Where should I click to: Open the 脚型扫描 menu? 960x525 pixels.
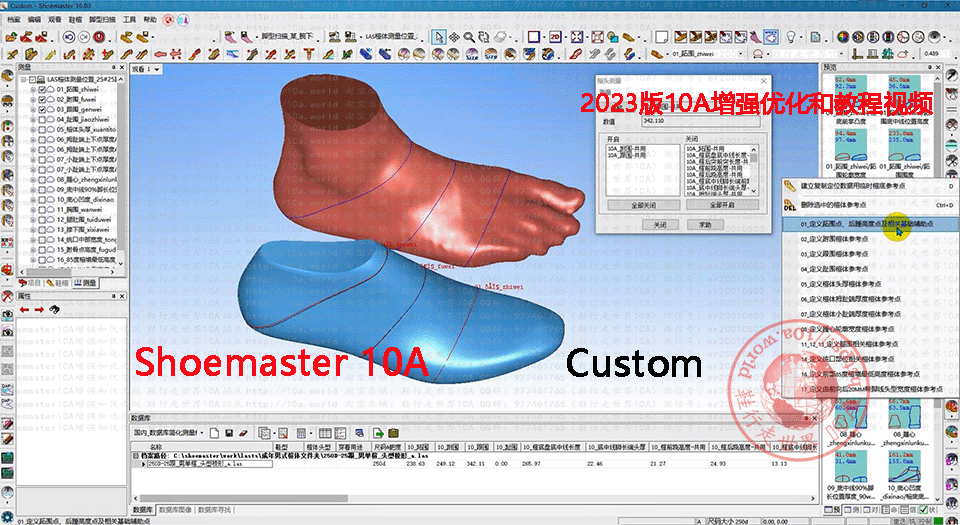102,20
